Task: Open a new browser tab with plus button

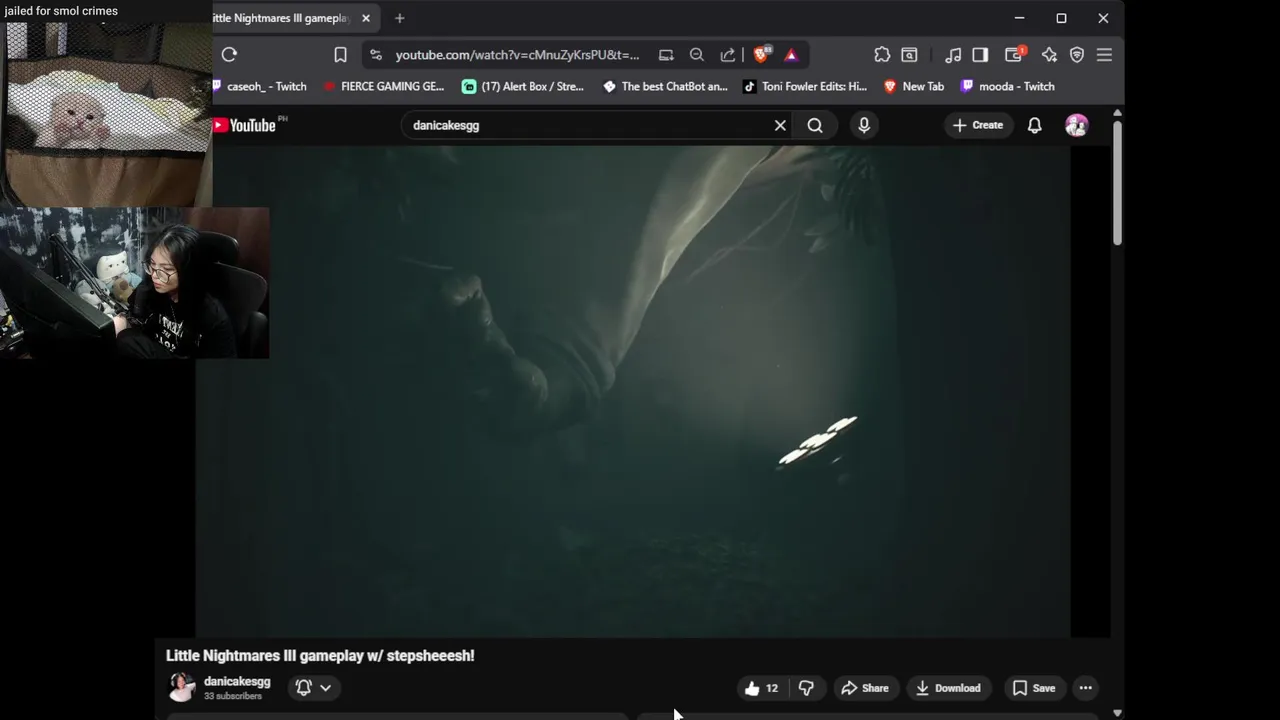Action: click(x=399, y=18)
